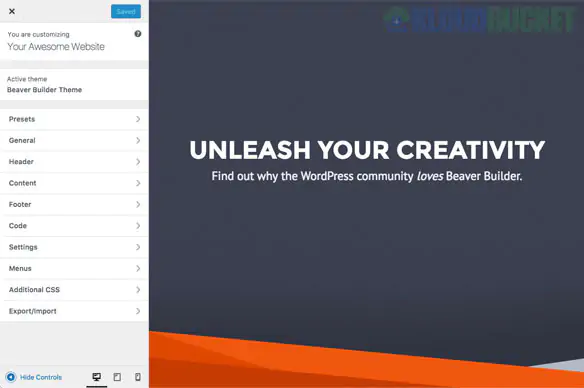Open the help question mark icon
584x388 pixels.
pos(138,34)
